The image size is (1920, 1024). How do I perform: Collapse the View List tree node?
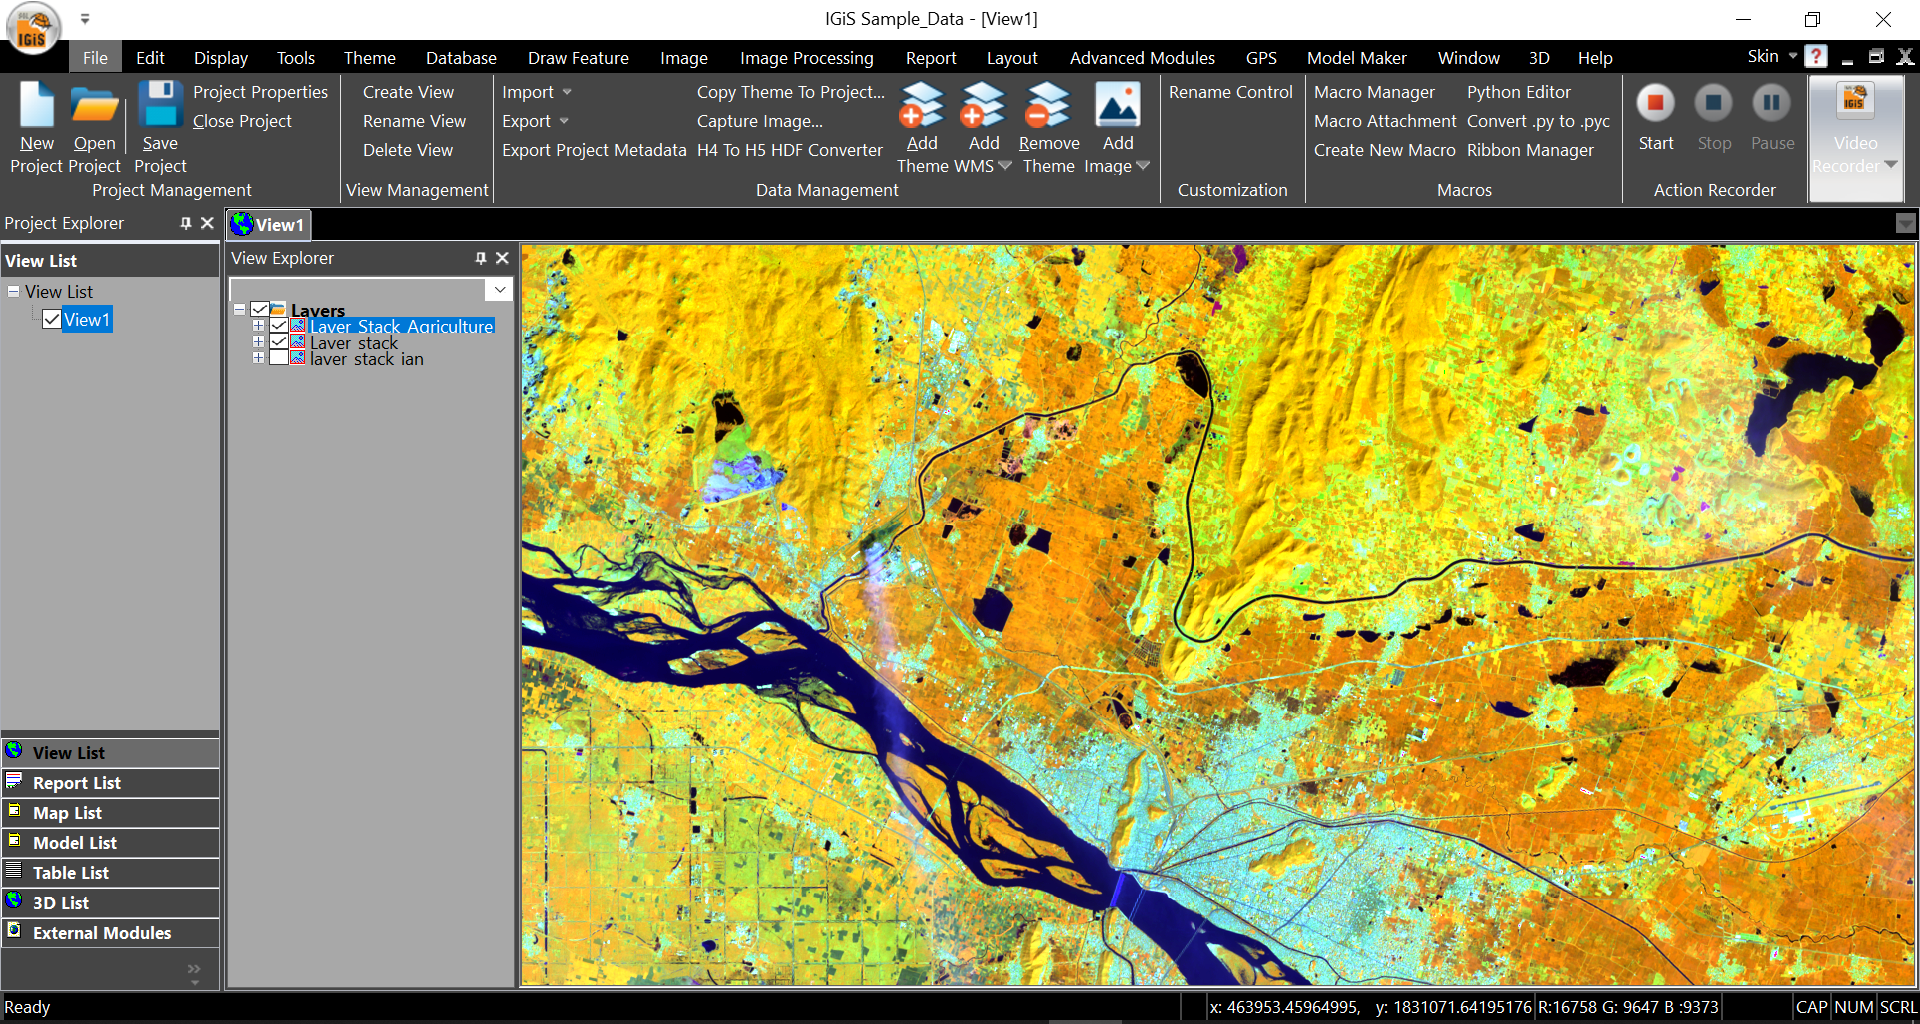coord(14,292)
